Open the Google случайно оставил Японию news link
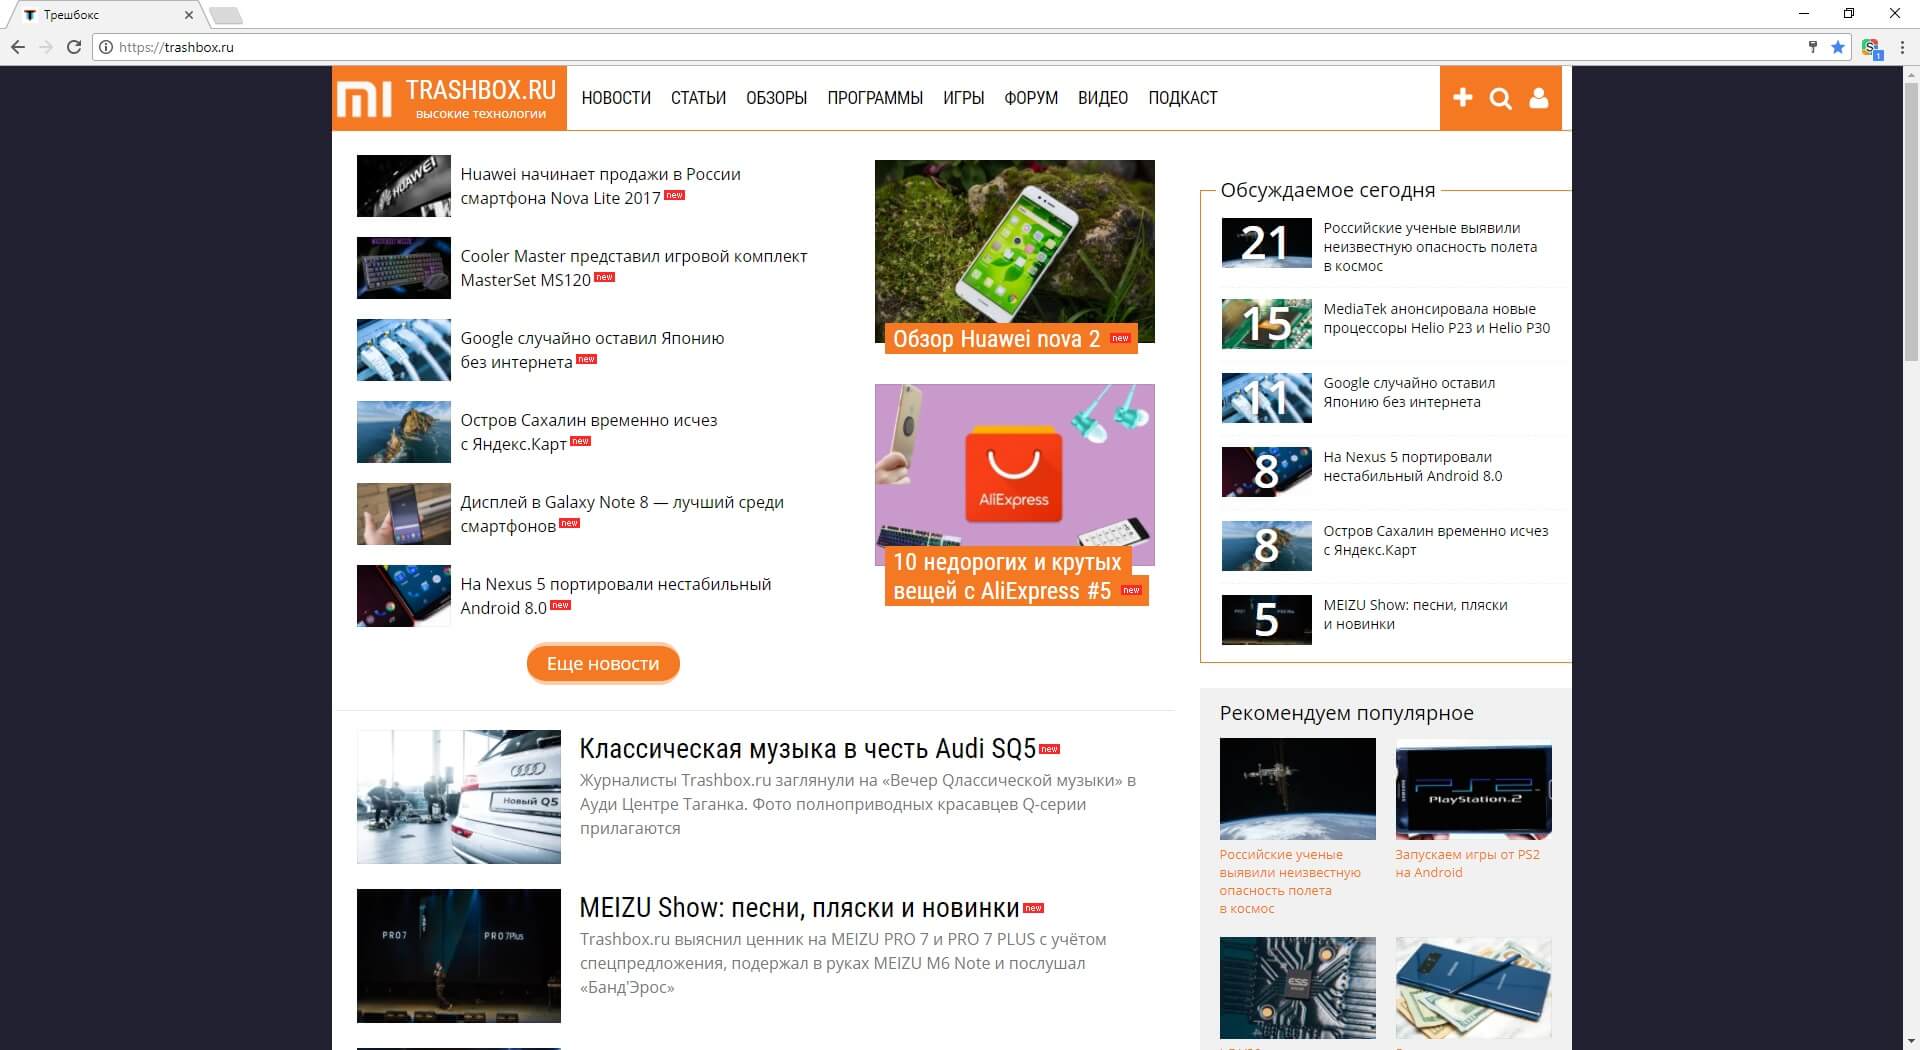This screenshot has height=1050, width=1920. (x=592, y=339)
